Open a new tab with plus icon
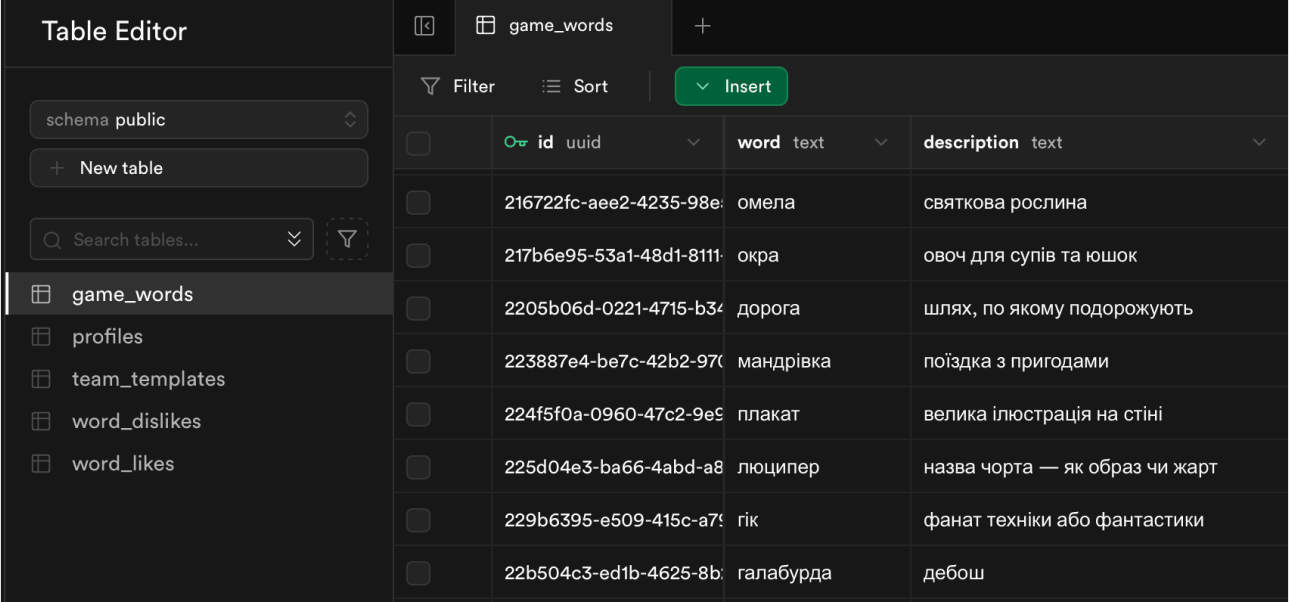 (x=702, y=27)
